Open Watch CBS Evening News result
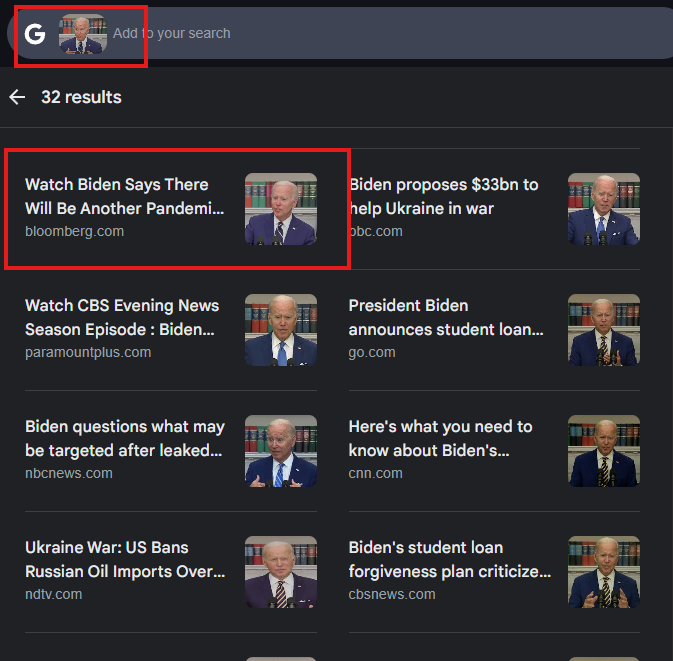 [171, 330]
